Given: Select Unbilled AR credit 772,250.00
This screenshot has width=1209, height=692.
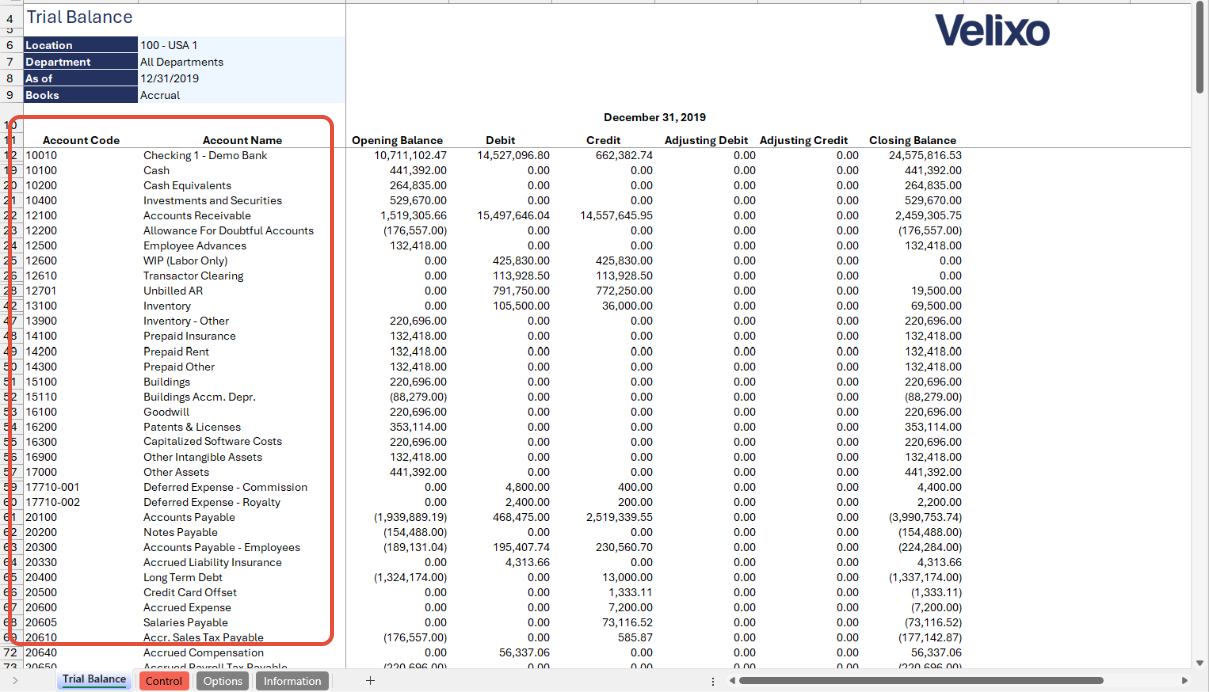Looking at the screenshot, I should coord(624,291).
